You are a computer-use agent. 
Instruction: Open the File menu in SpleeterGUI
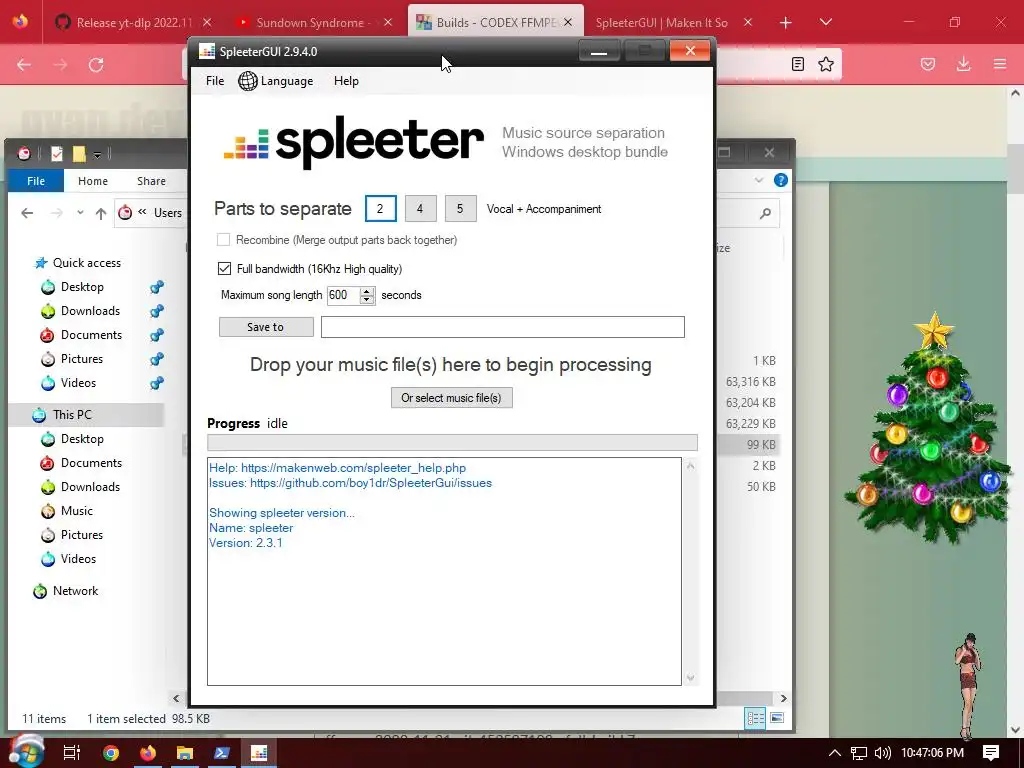coord(215,81)
